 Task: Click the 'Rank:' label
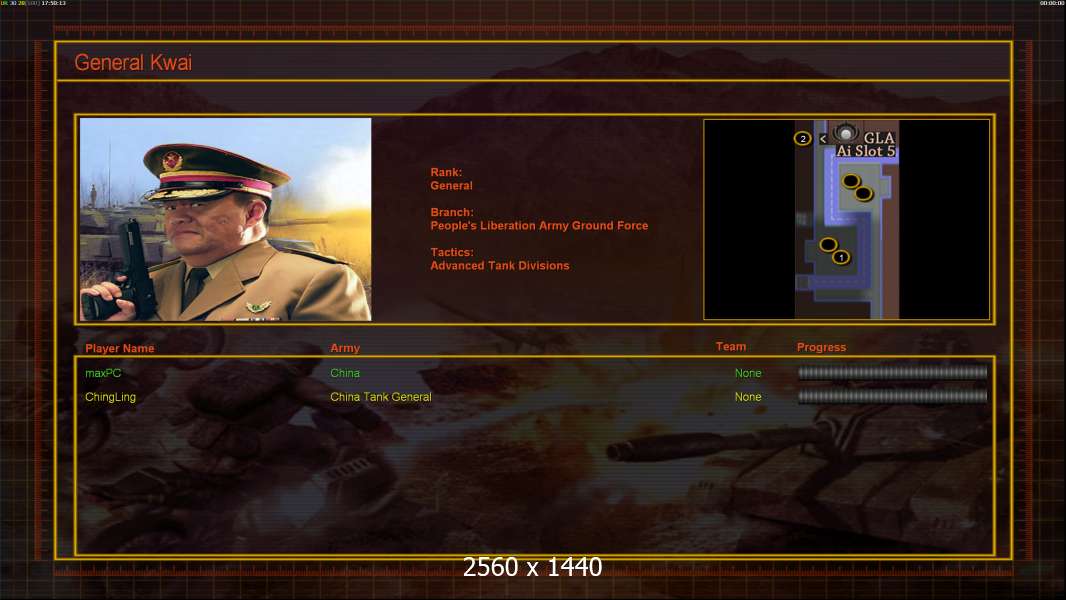coord(446,173)
